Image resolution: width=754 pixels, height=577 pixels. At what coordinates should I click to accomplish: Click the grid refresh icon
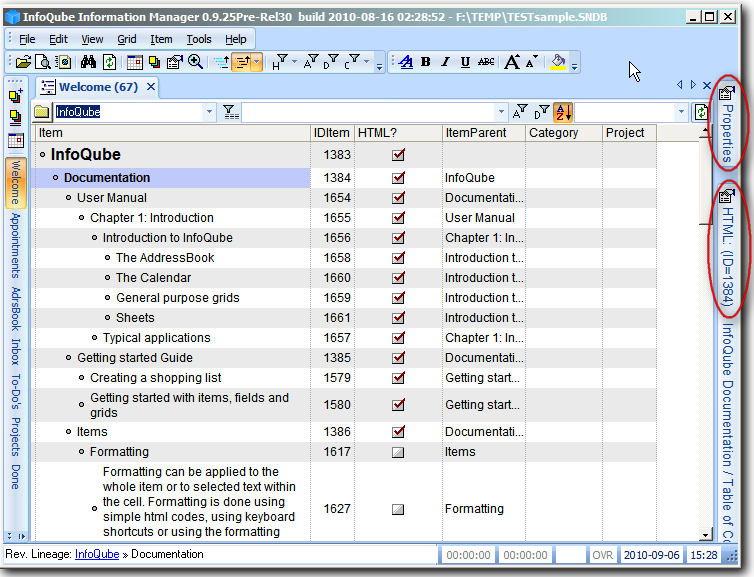click(x=701, y=112)
